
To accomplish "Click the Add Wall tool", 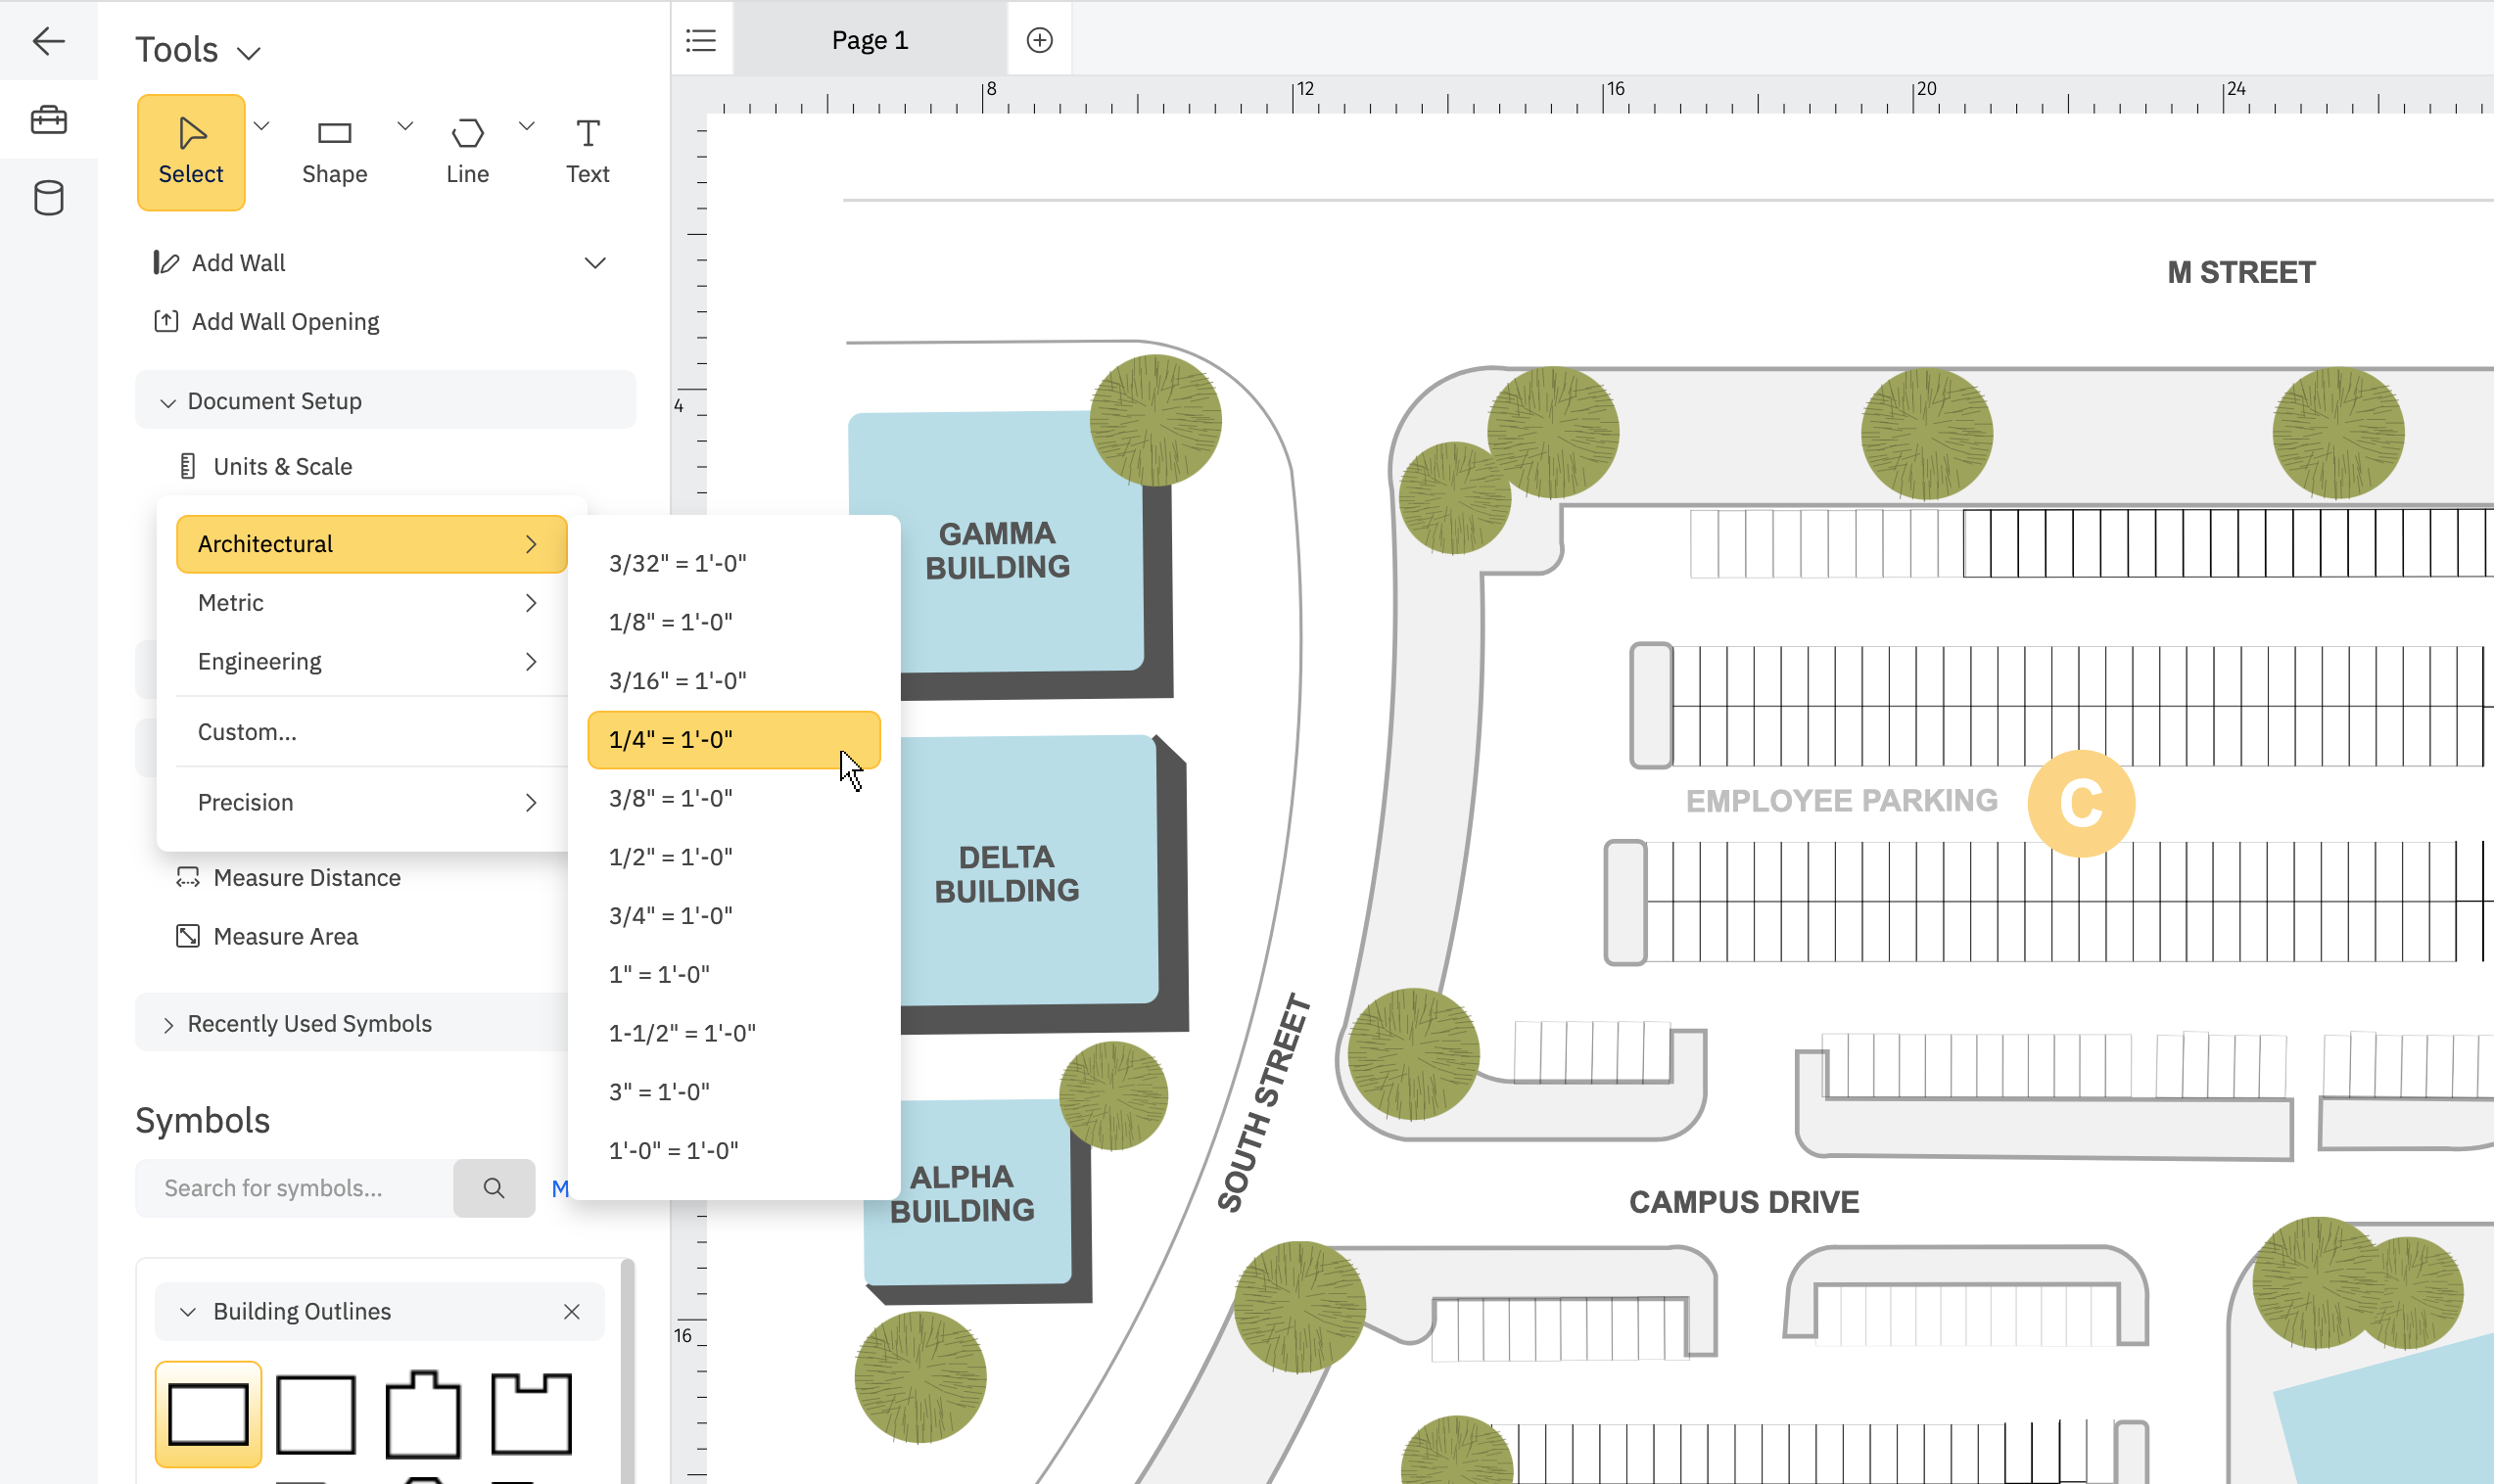I will 238,262.
